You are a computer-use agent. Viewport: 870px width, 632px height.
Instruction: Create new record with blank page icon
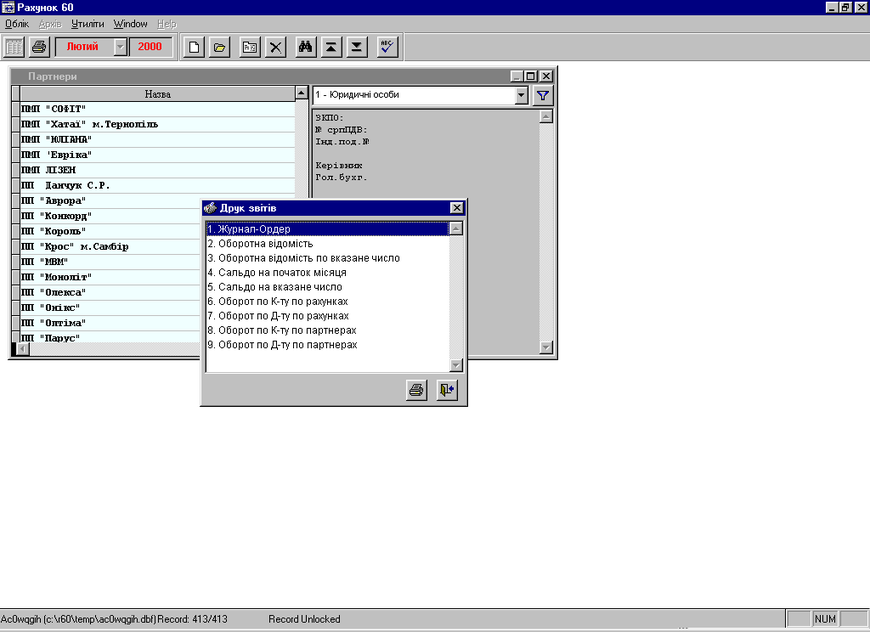point(194,47)
